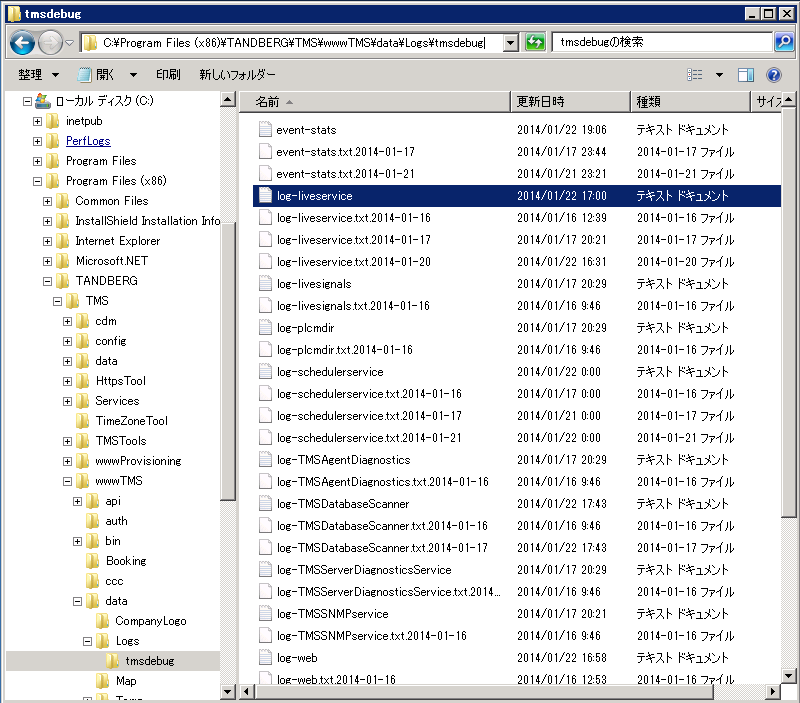This screenshot has height=703, width=800.
Task: Select the TimeZoneTool folder
Action: click(x=131, y=421)
